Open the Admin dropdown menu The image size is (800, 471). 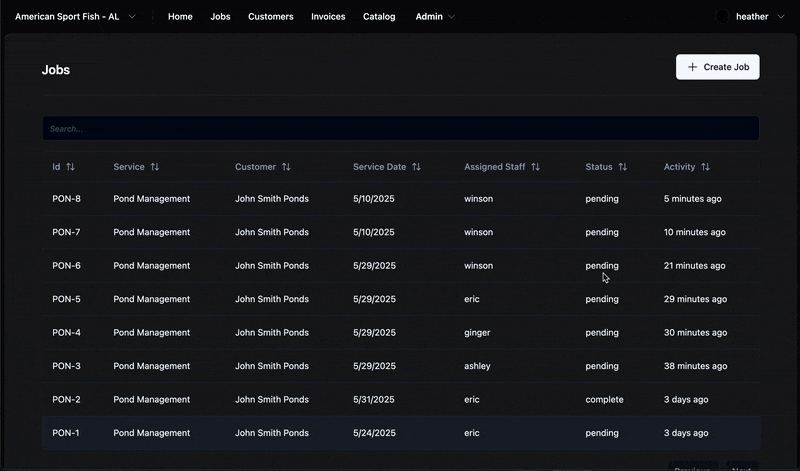pyautogui.click(x=435, y=17)
